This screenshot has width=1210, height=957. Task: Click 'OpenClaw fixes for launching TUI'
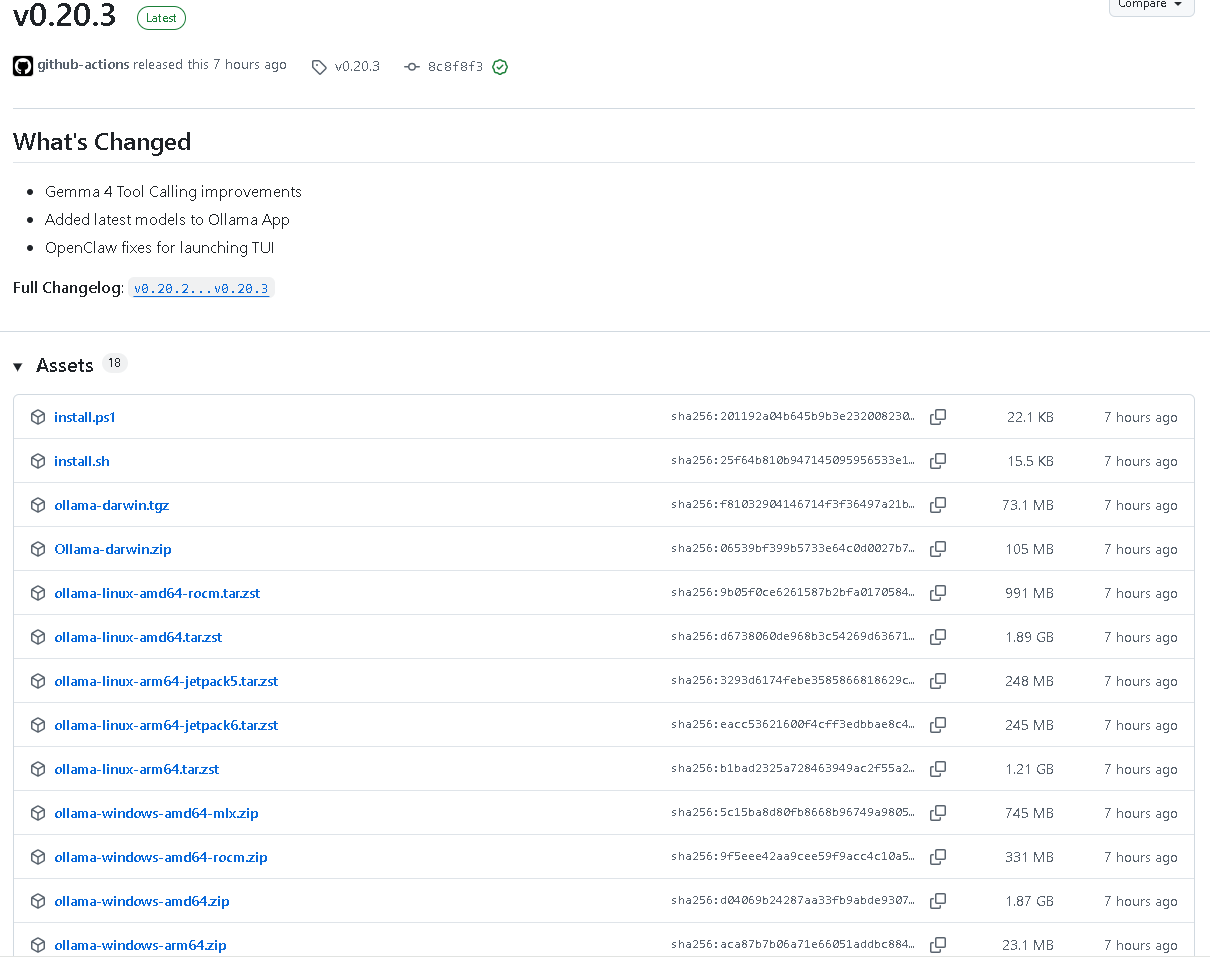(x=159, y=247)
